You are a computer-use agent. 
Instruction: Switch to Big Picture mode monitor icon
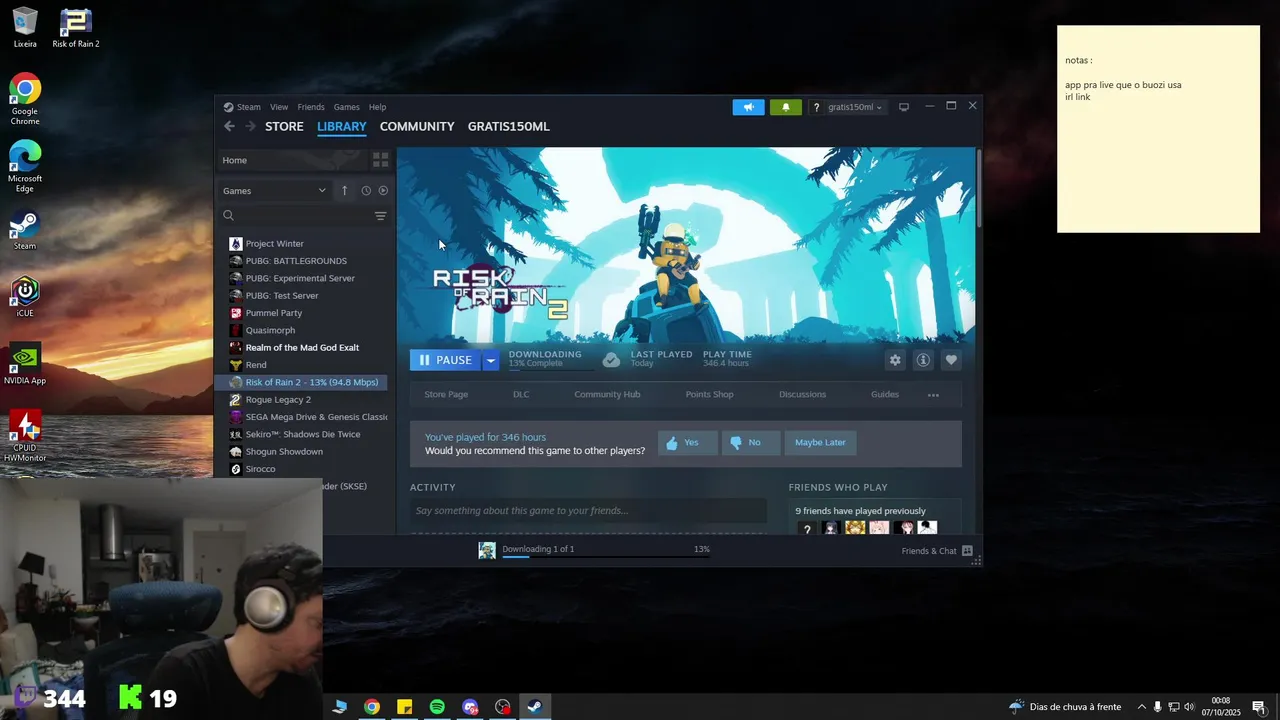click(x=904, y=107)
